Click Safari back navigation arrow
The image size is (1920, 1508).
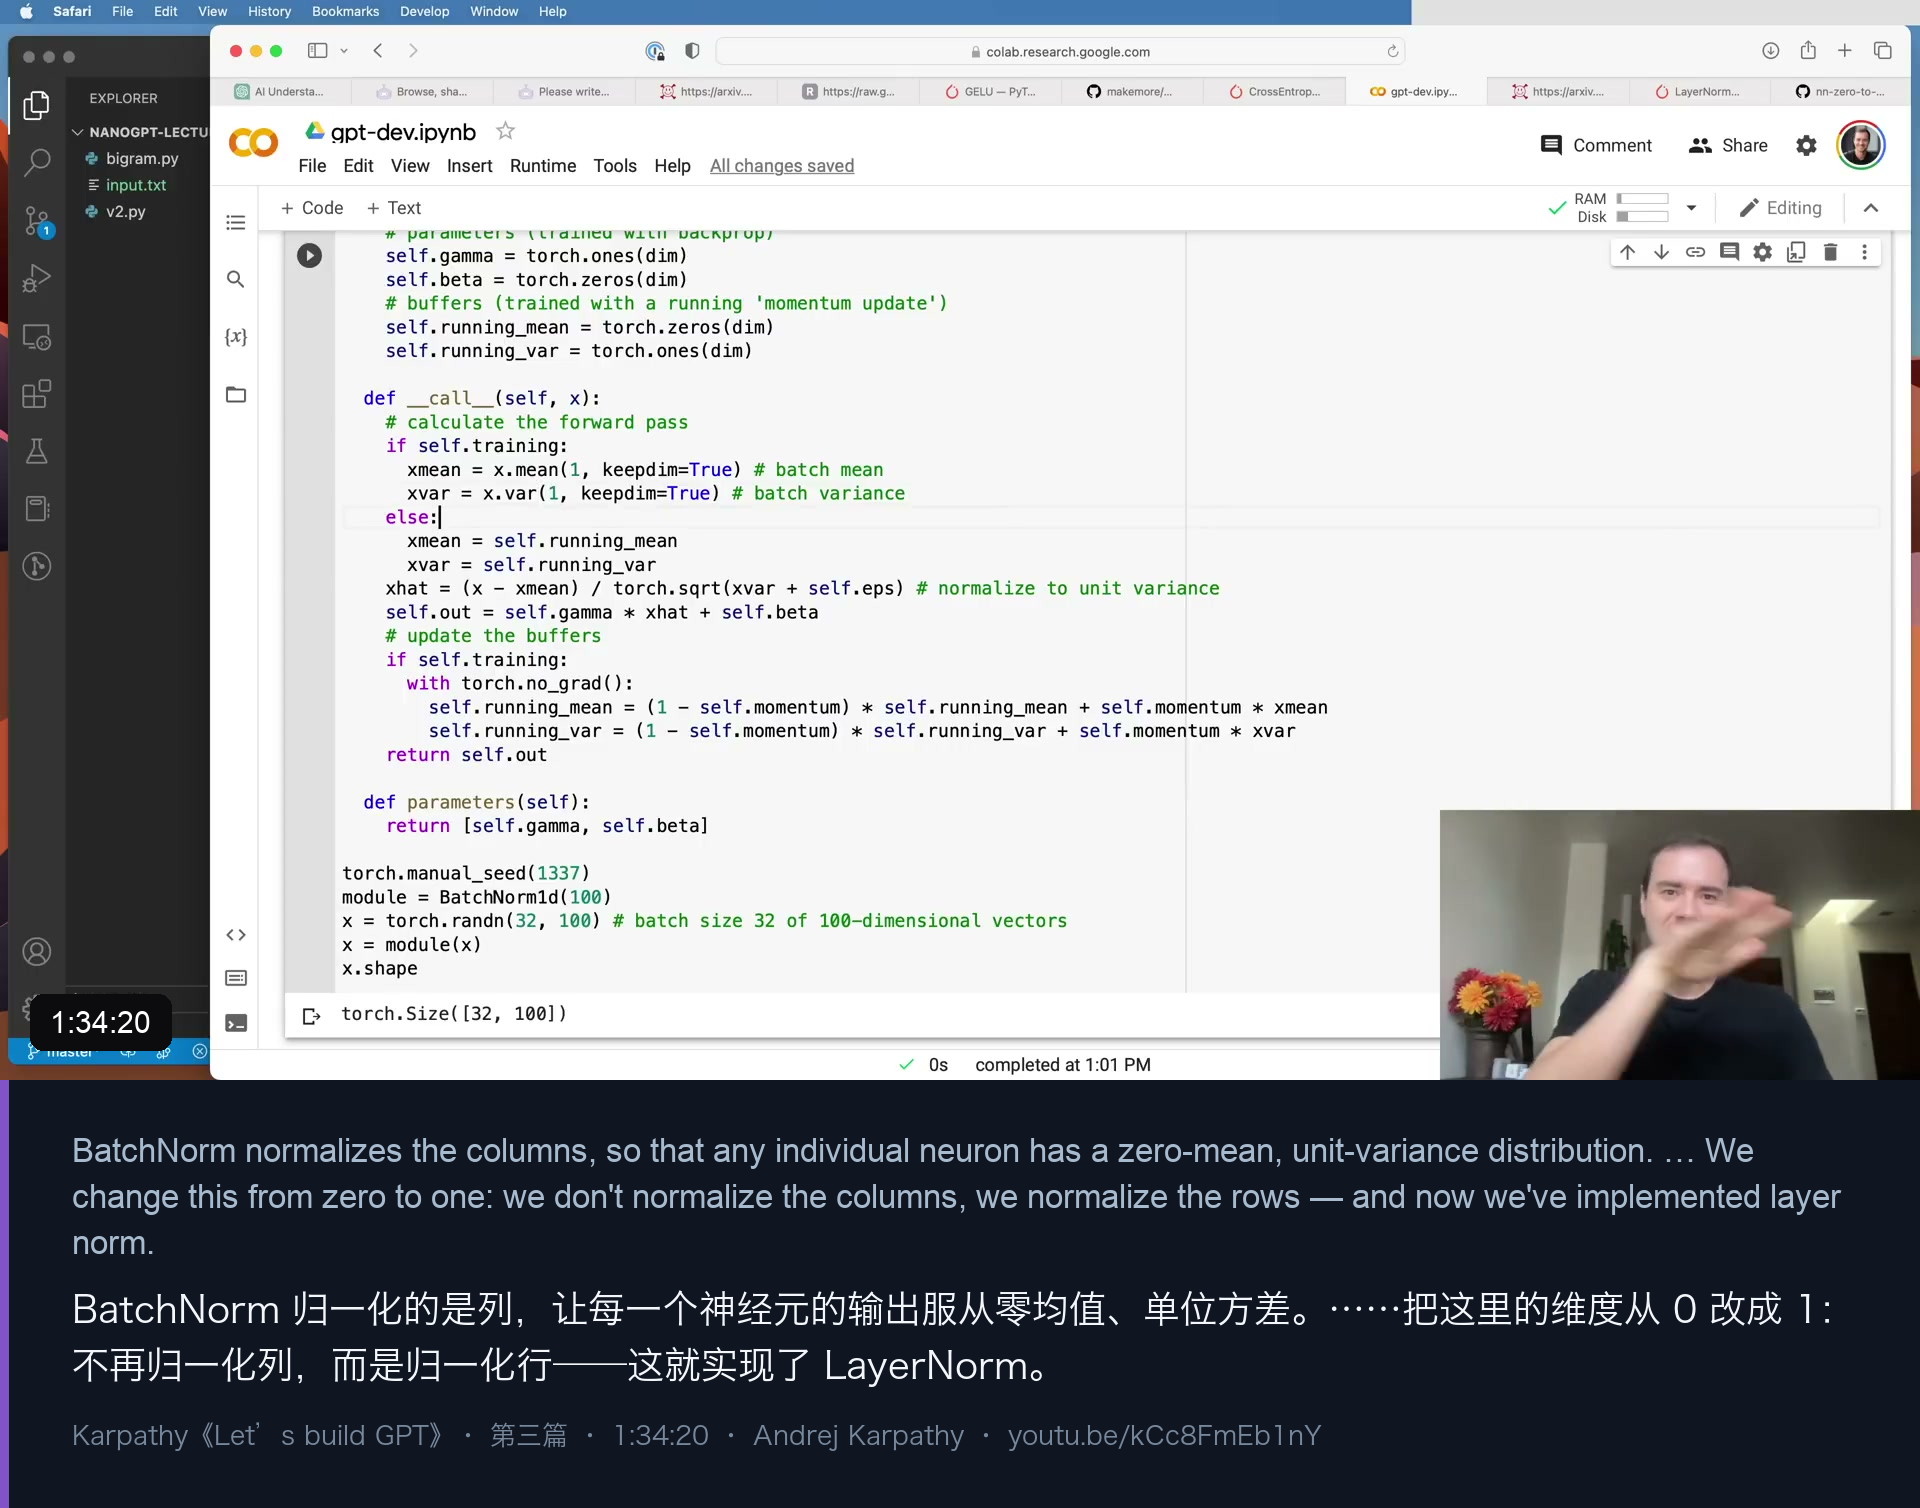point(378,51)
